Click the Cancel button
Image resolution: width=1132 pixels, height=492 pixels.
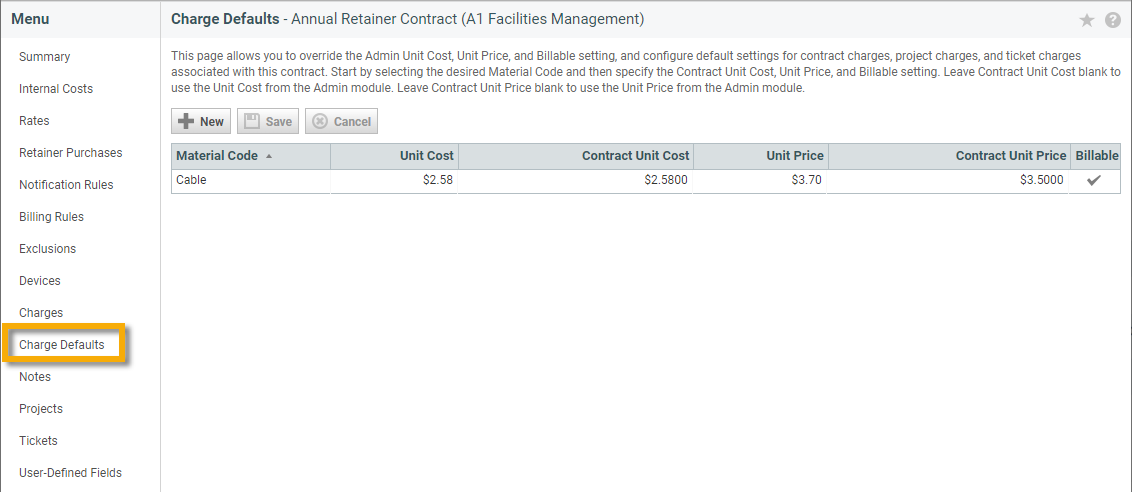(341, 121)
